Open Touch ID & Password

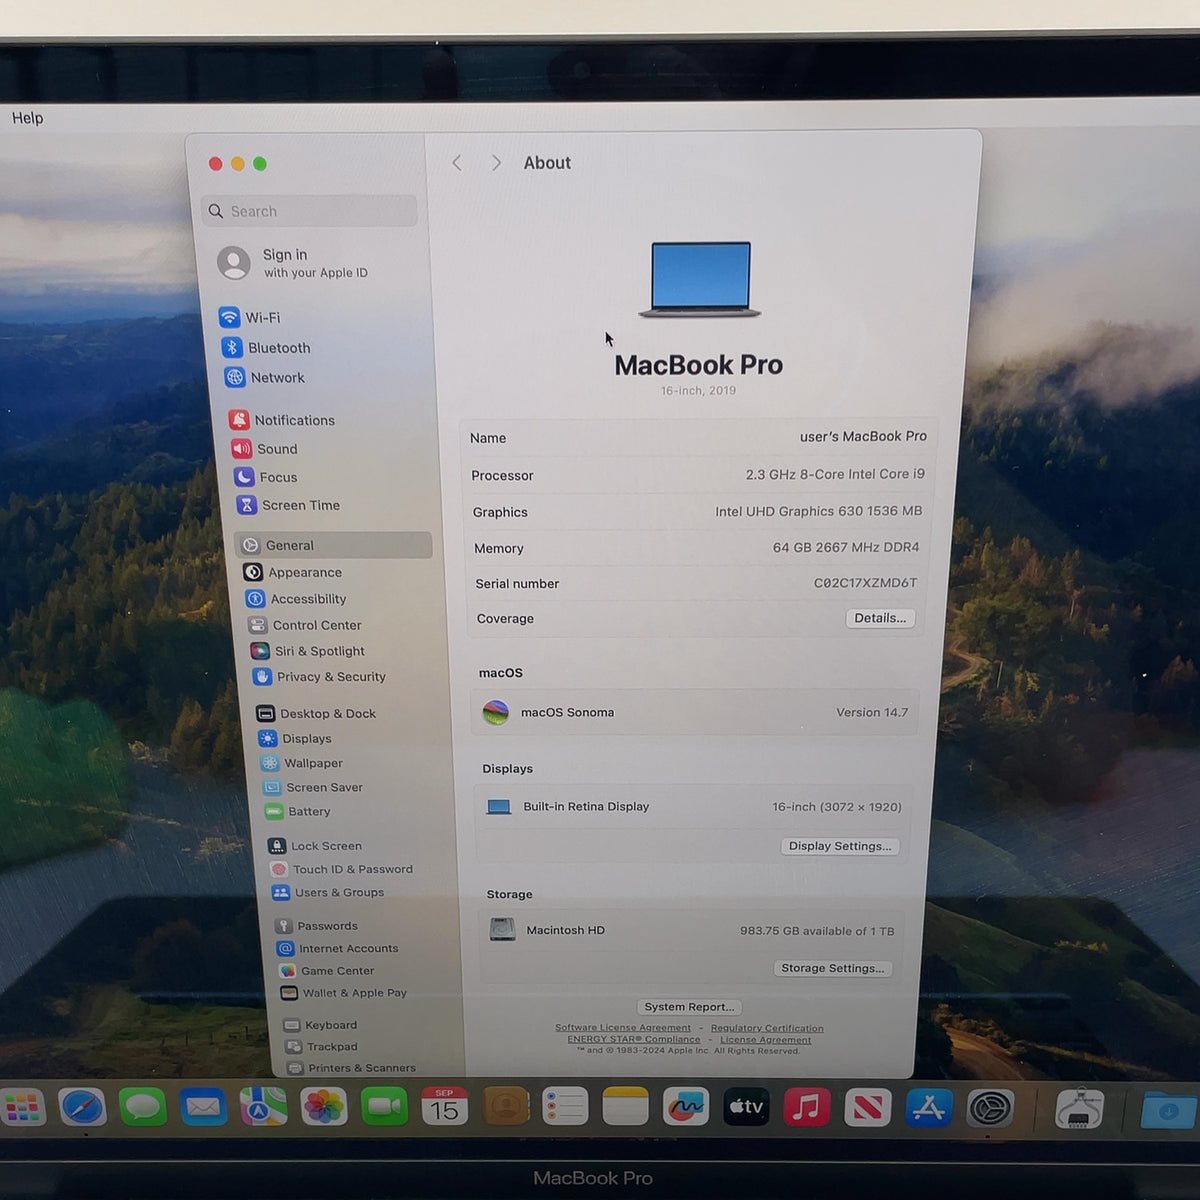tap(341, 869)
